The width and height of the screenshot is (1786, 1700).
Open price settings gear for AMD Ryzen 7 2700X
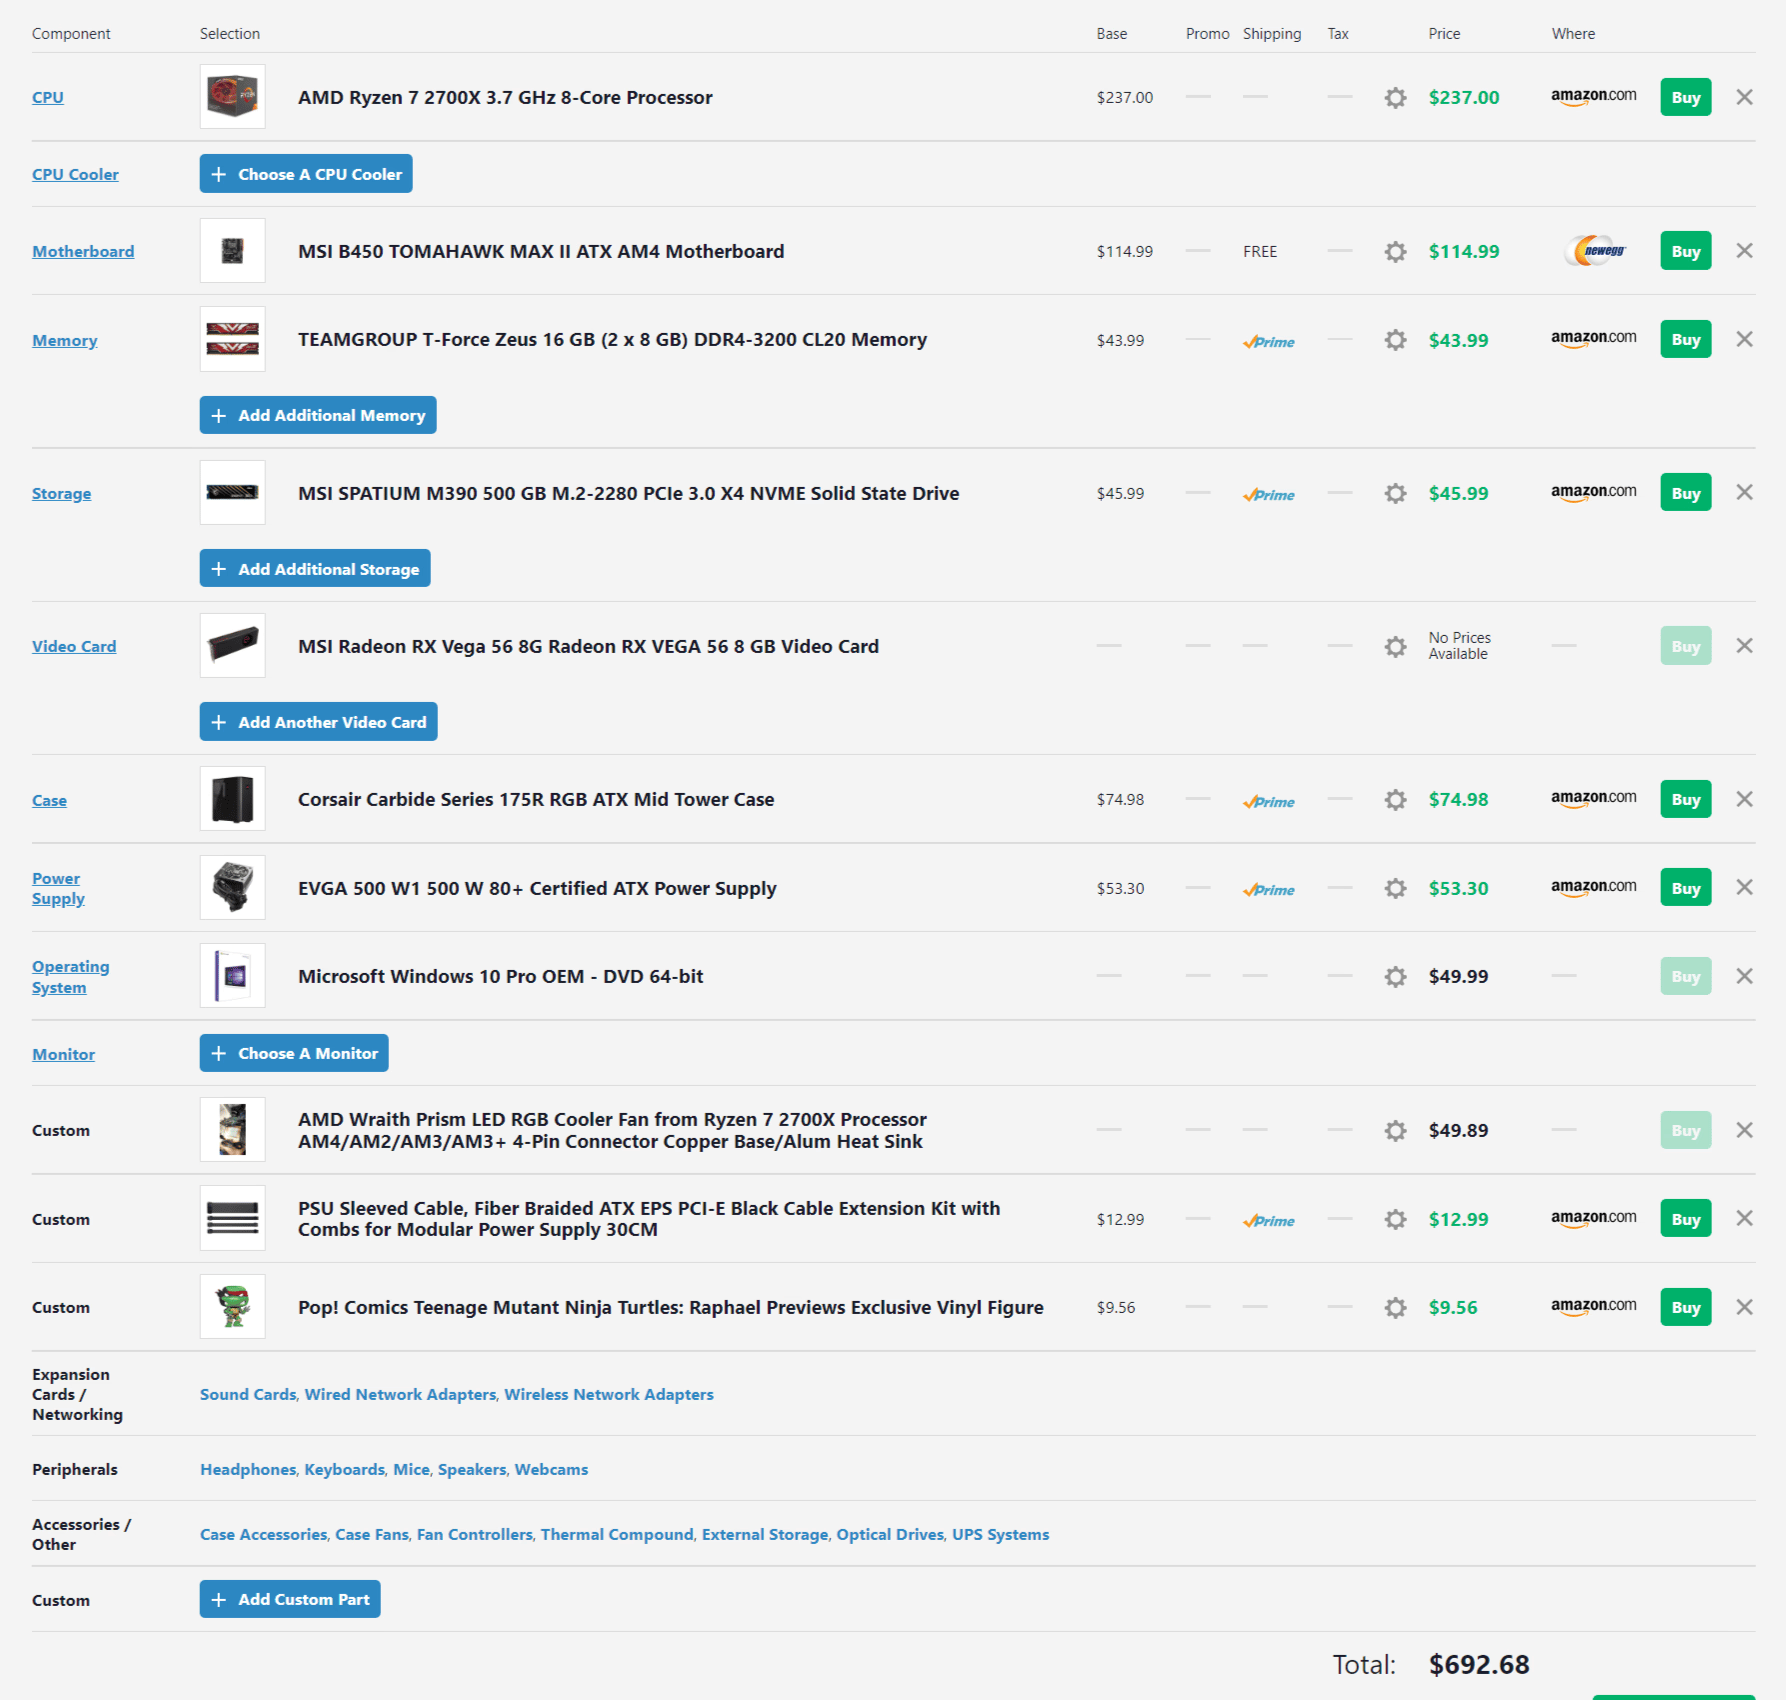(x=1395, y=97)
